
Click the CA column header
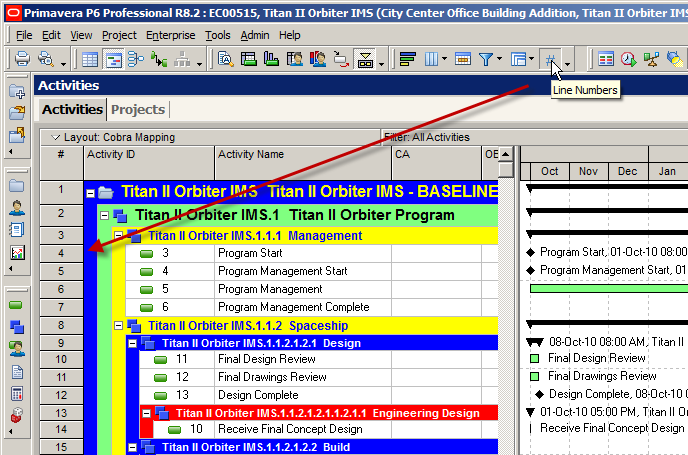tap(437, 163)
